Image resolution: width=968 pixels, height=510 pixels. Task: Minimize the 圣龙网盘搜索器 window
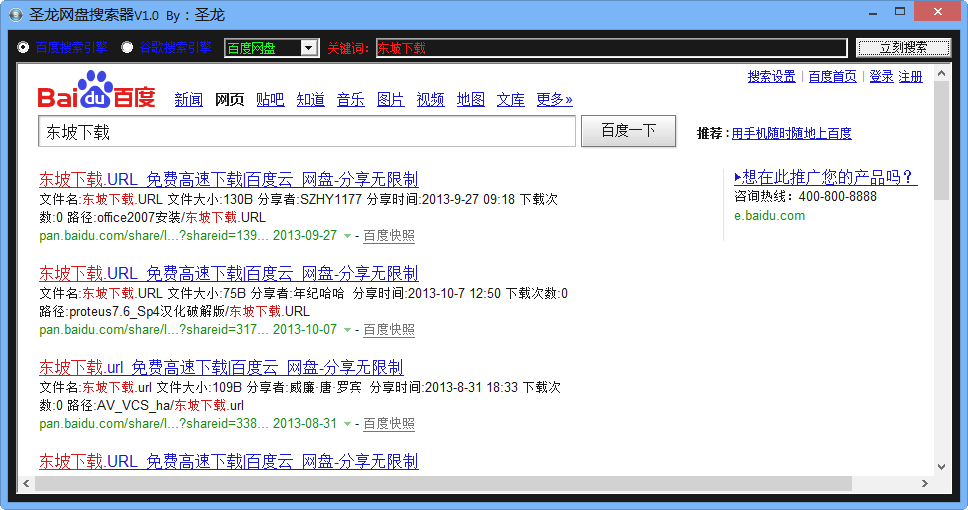873,13
